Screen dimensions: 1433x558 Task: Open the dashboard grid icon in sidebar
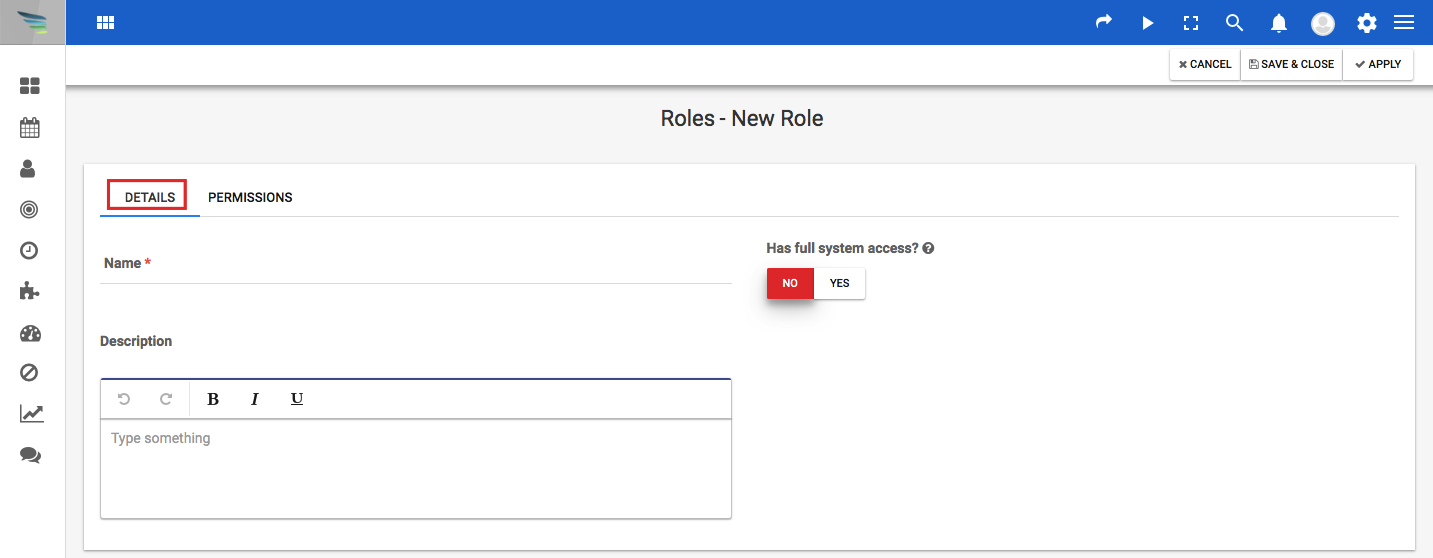pos(30,86)
